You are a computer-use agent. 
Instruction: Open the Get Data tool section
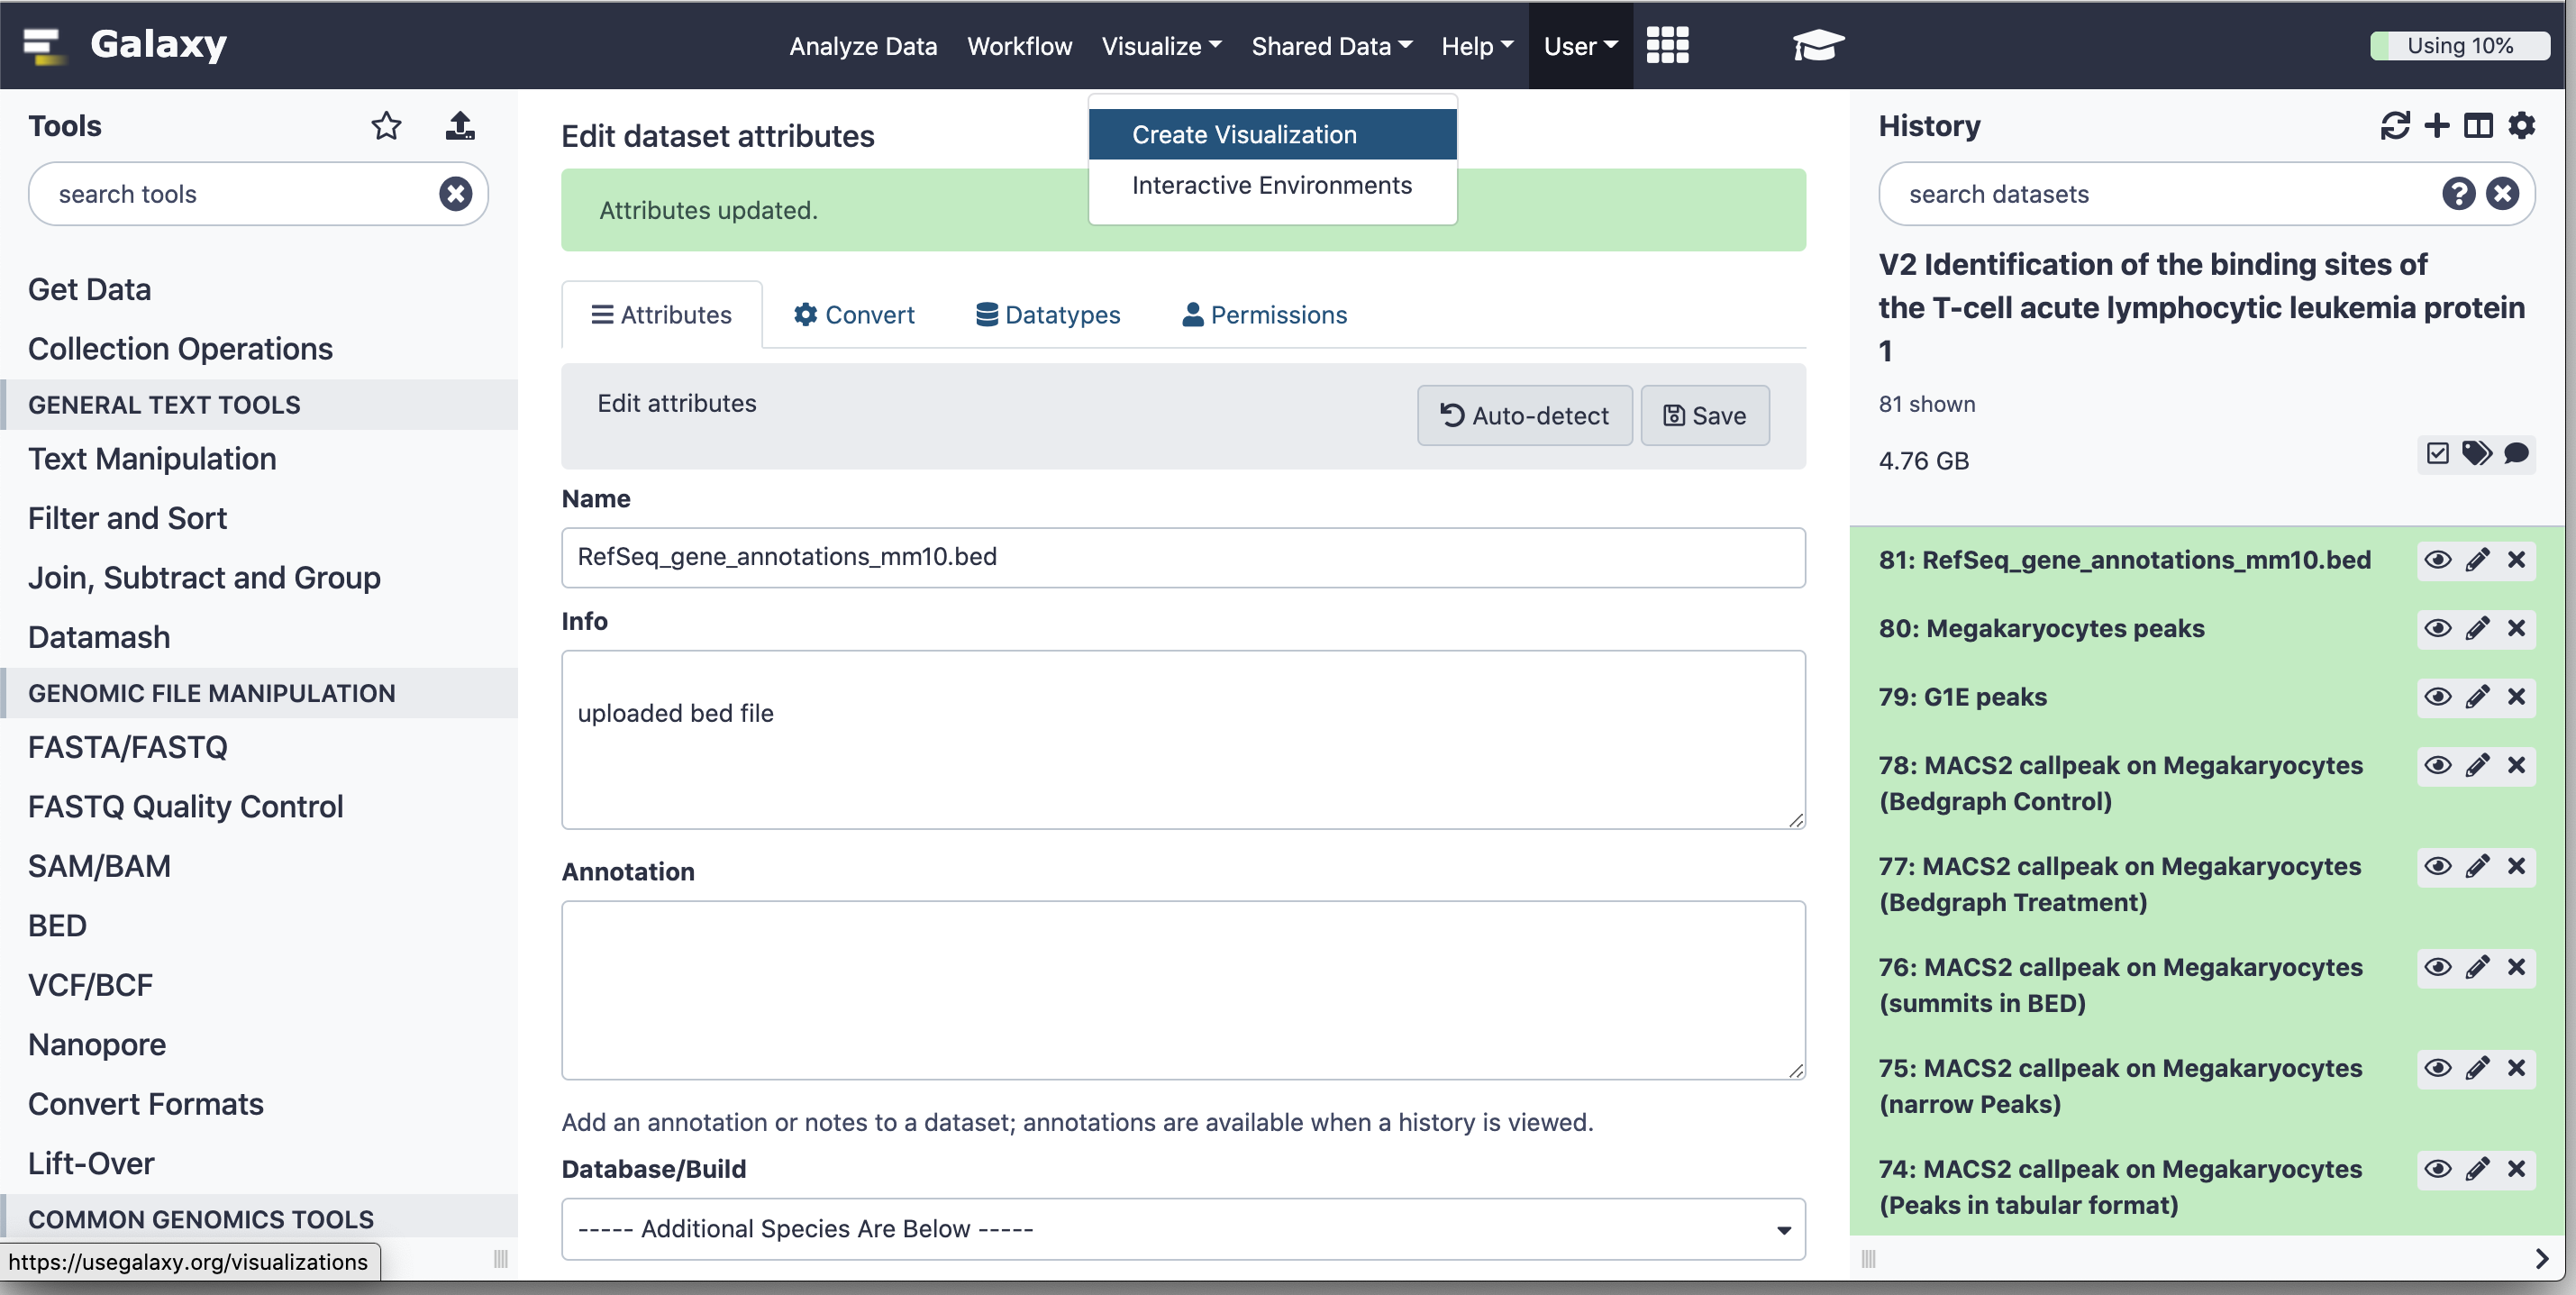coord(90,289)
